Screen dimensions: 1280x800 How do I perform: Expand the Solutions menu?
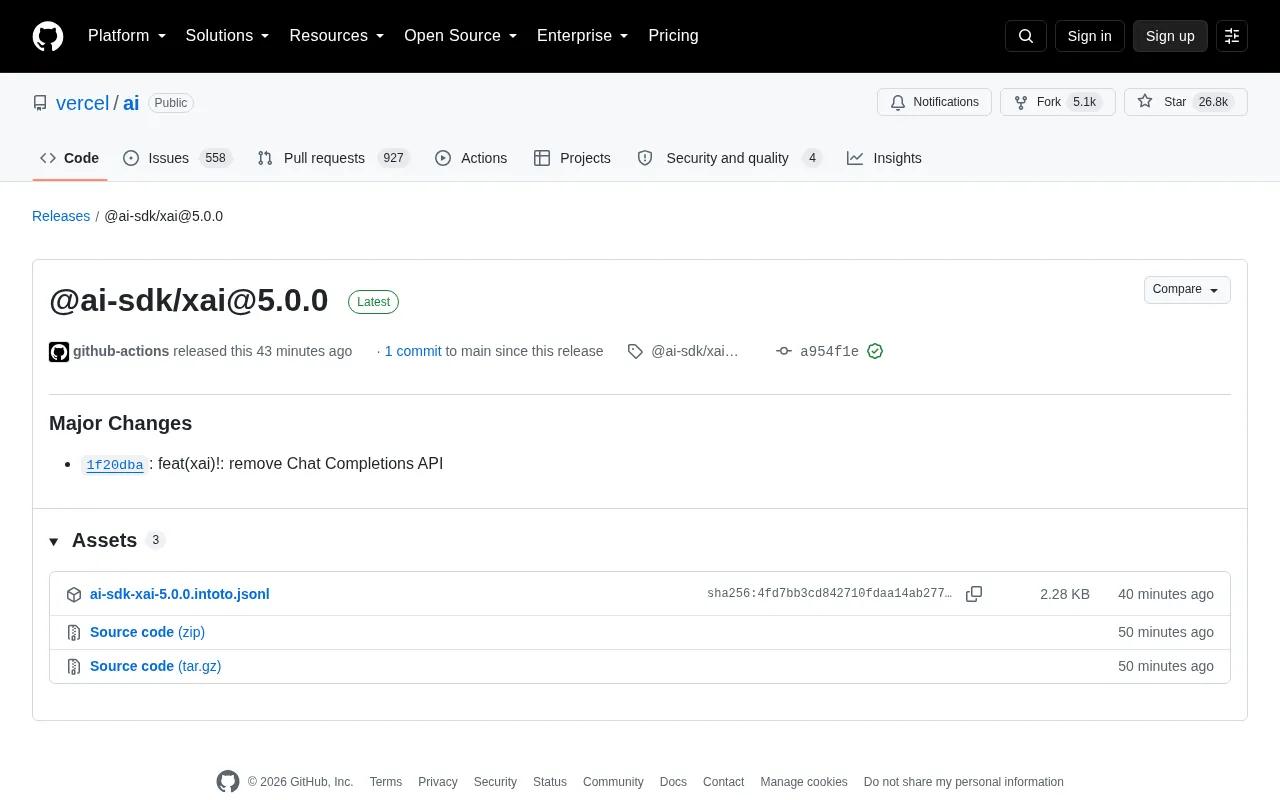pos(228,36)
